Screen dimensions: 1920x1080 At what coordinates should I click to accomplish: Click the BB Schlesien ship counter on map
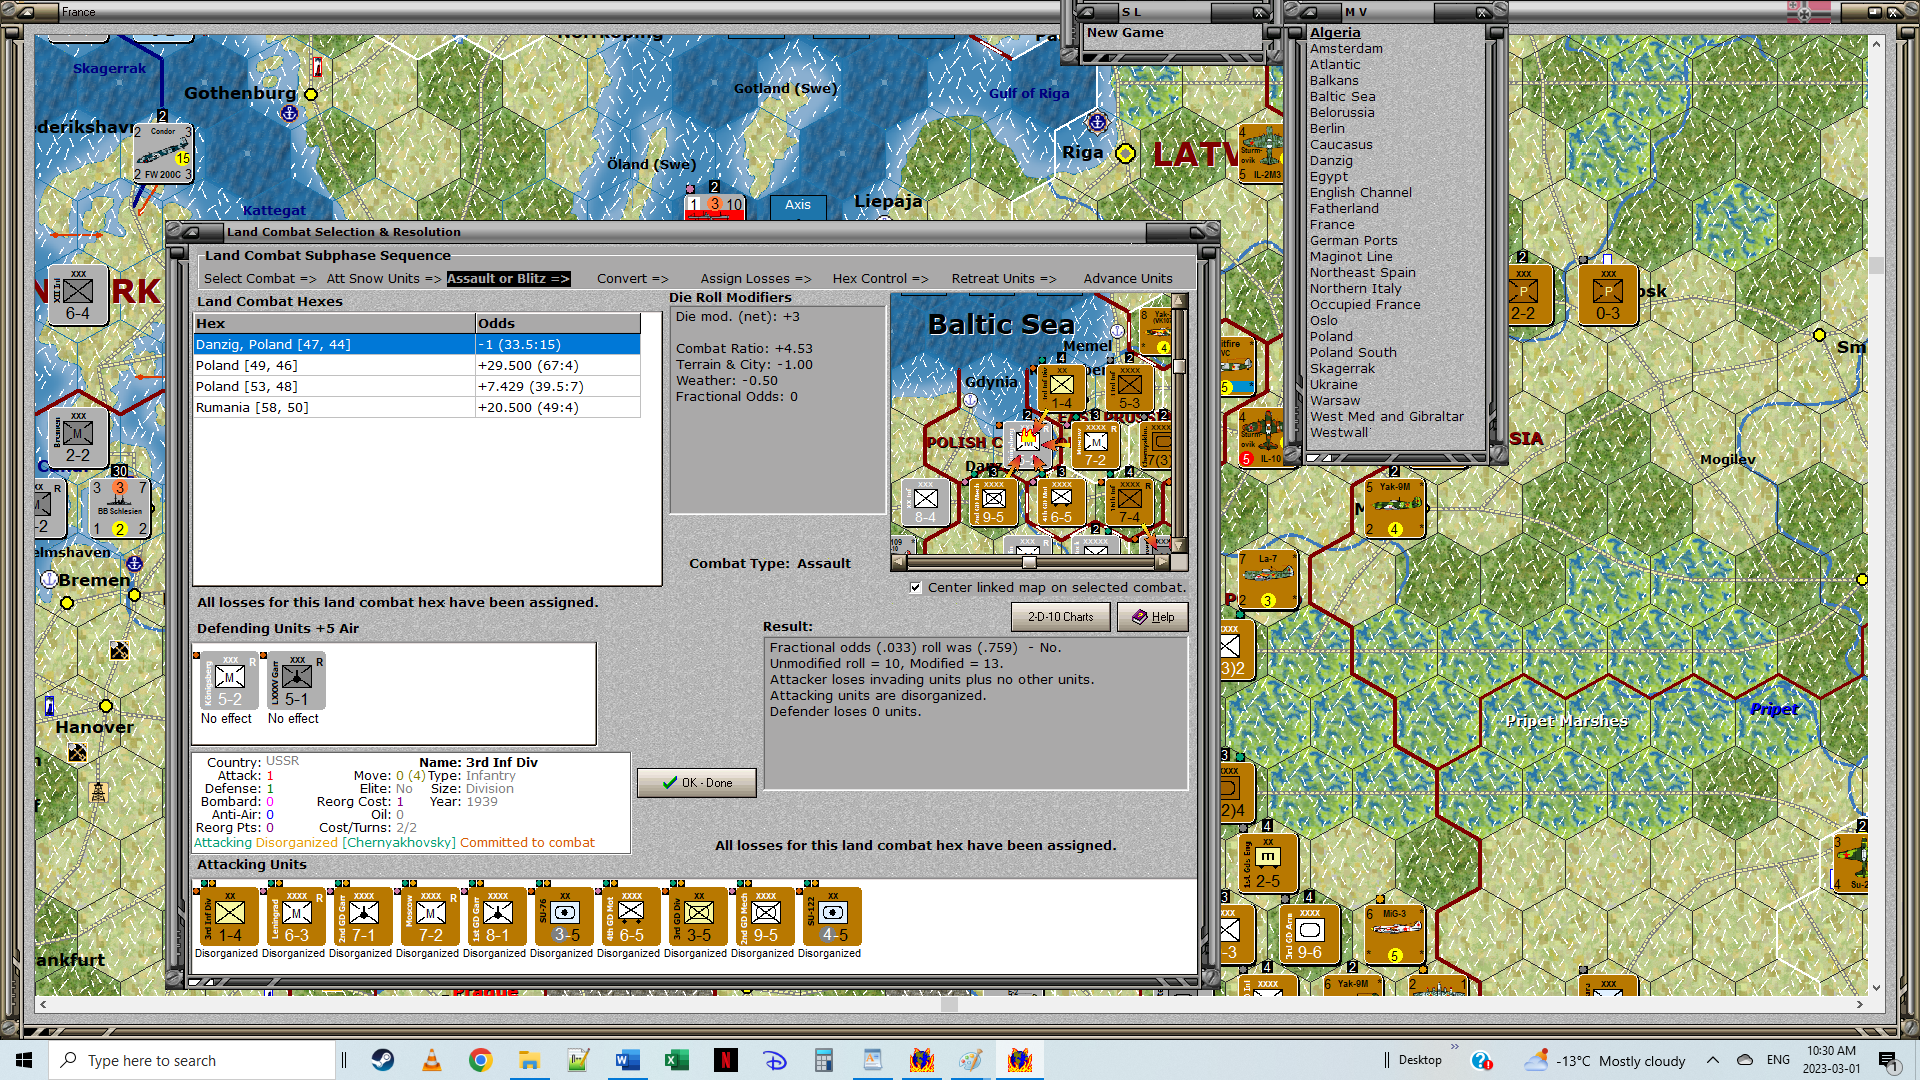pos(119,508)
